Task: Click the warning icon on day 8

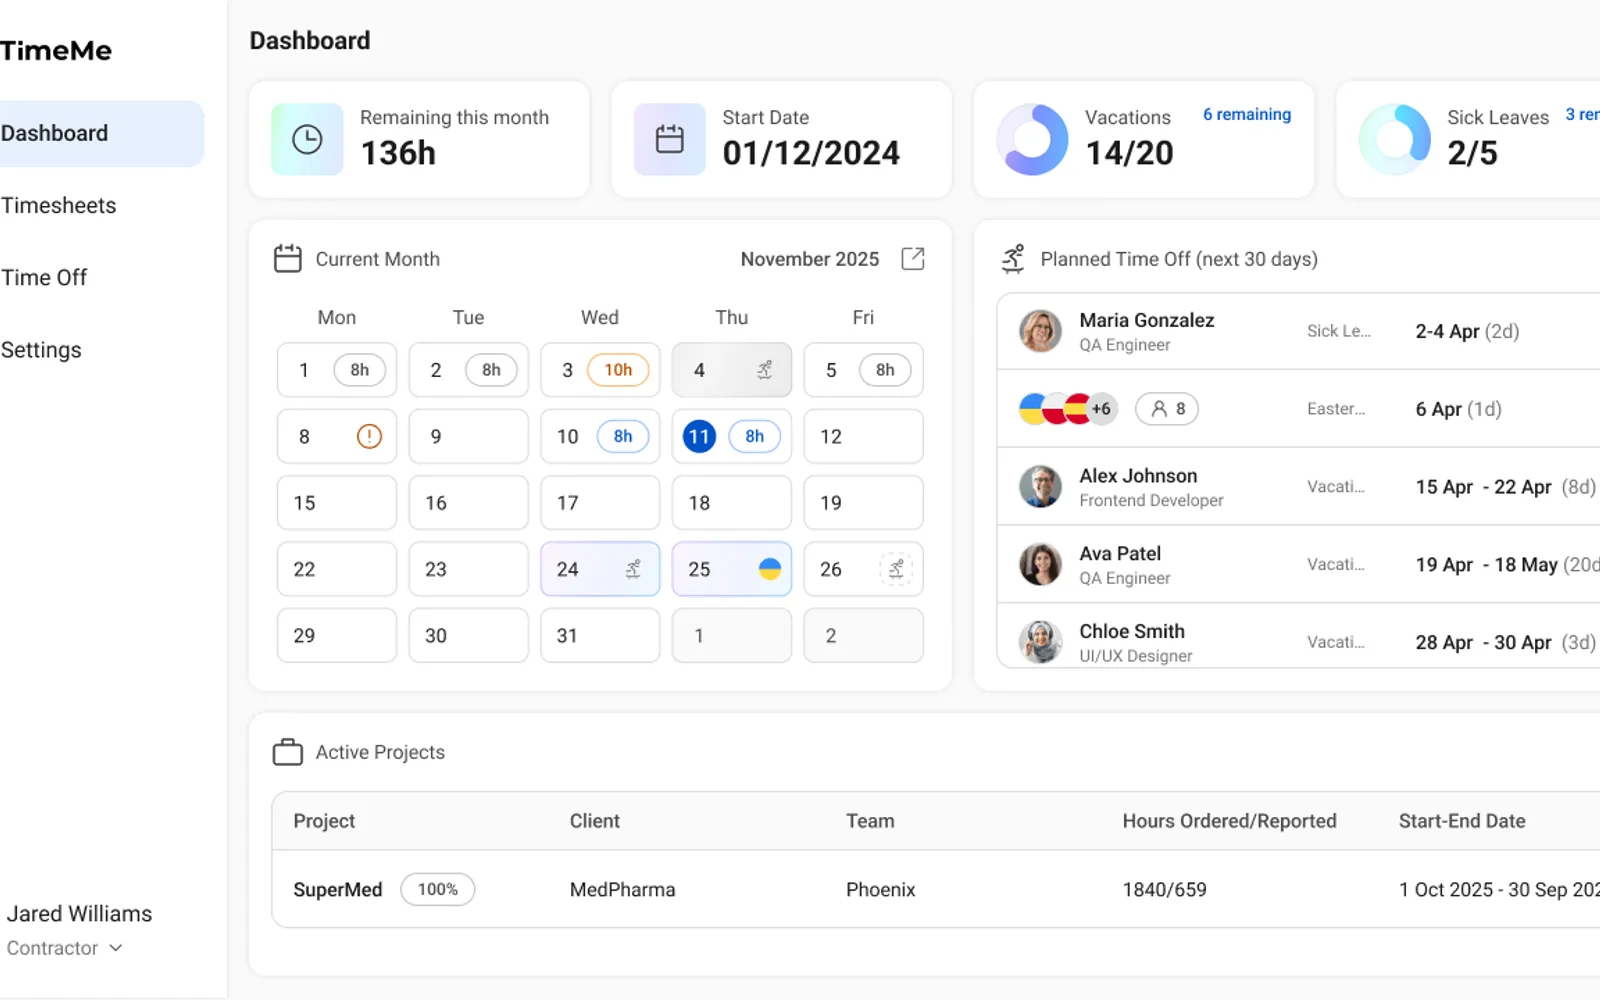Action: click(369, 436)
